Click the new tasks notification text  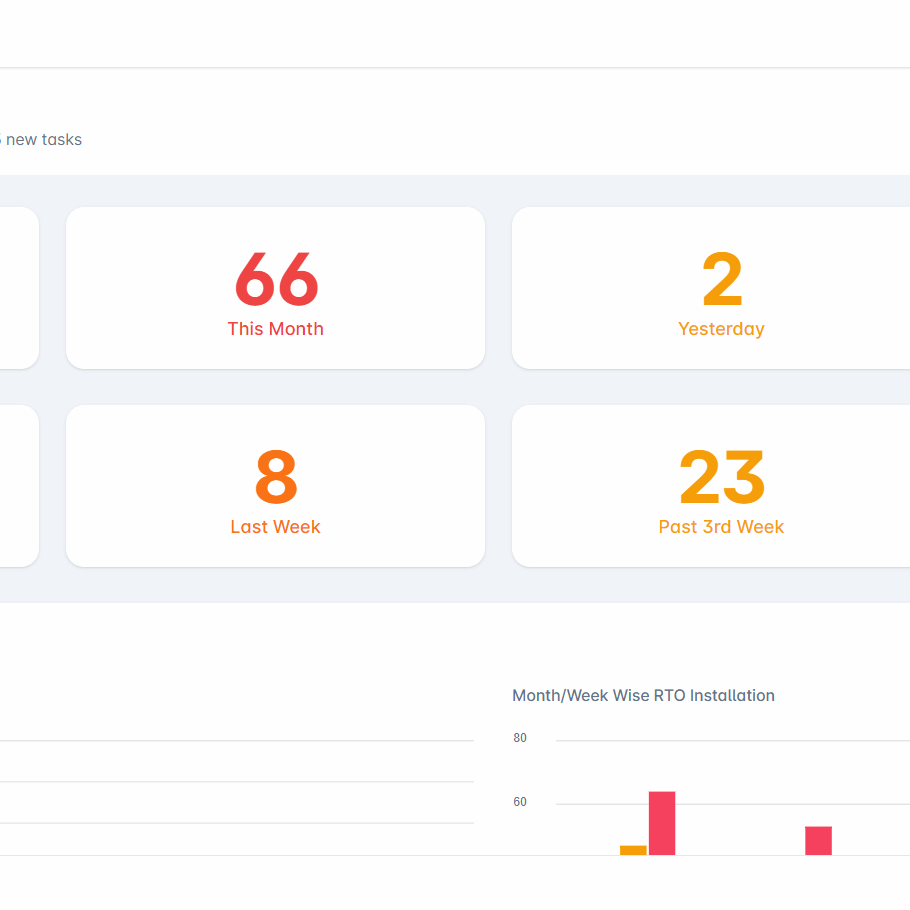[42, 140]
